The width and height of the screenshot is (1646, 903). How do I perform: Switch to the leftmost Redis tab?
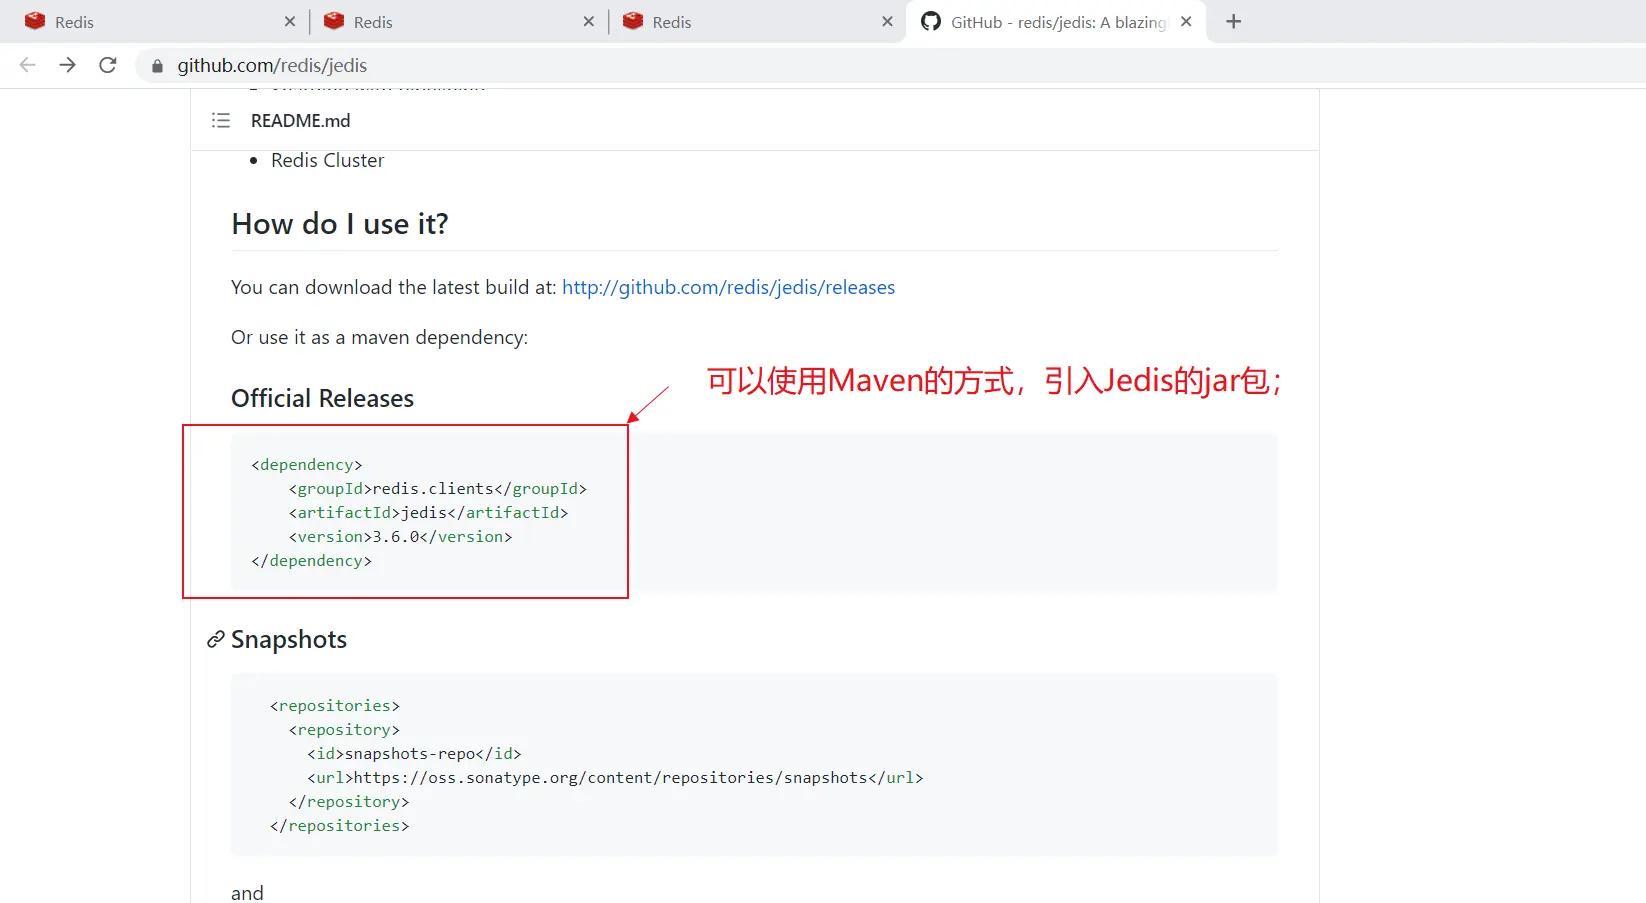point(150,22)
